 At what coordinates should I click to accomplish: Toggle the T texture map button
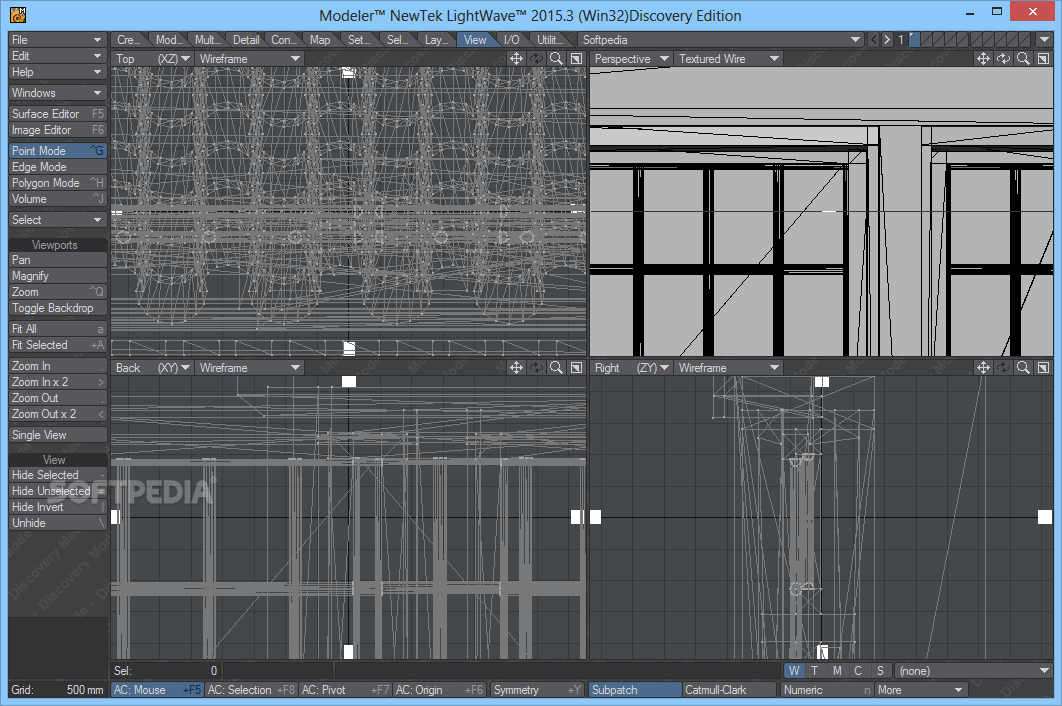click(815, 671)
